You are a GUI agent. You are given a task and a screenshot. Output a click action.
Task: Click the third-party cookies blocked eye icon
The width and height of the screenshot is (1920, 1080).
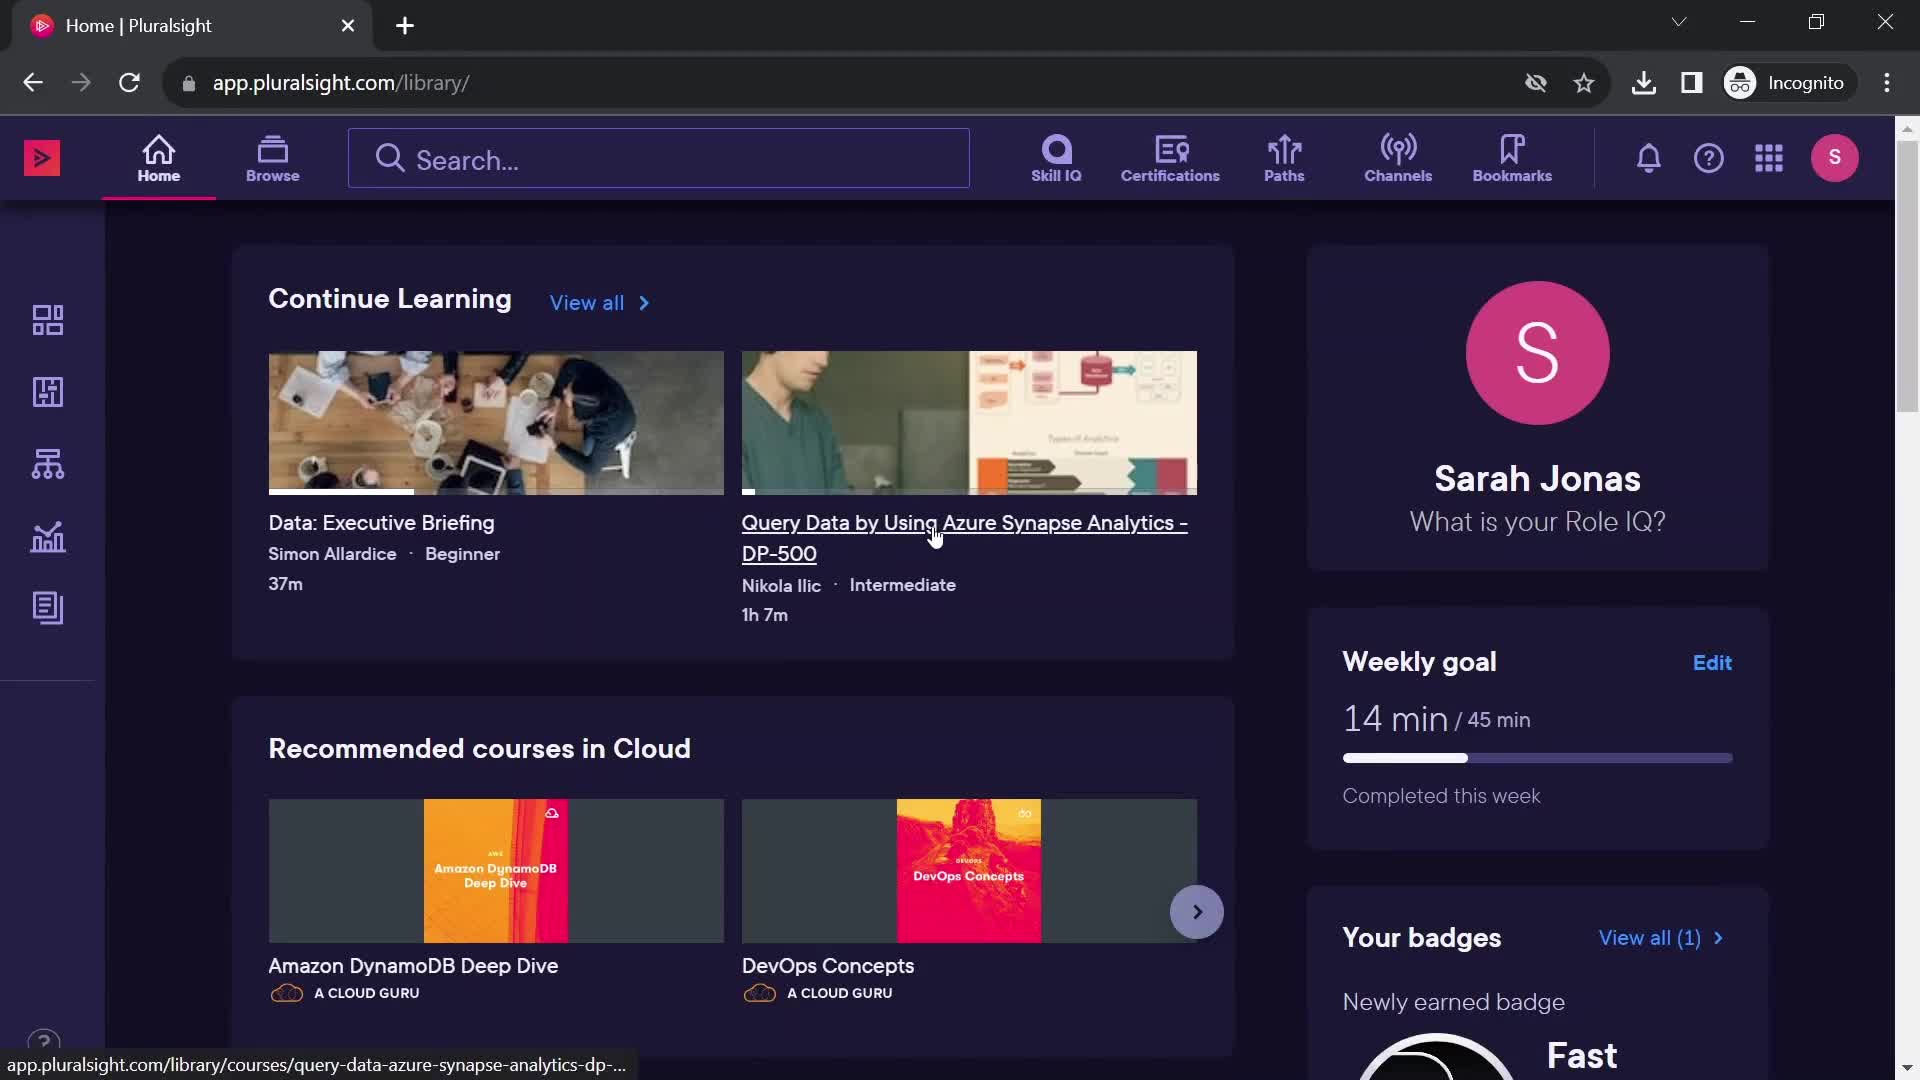pos(1536,83)
